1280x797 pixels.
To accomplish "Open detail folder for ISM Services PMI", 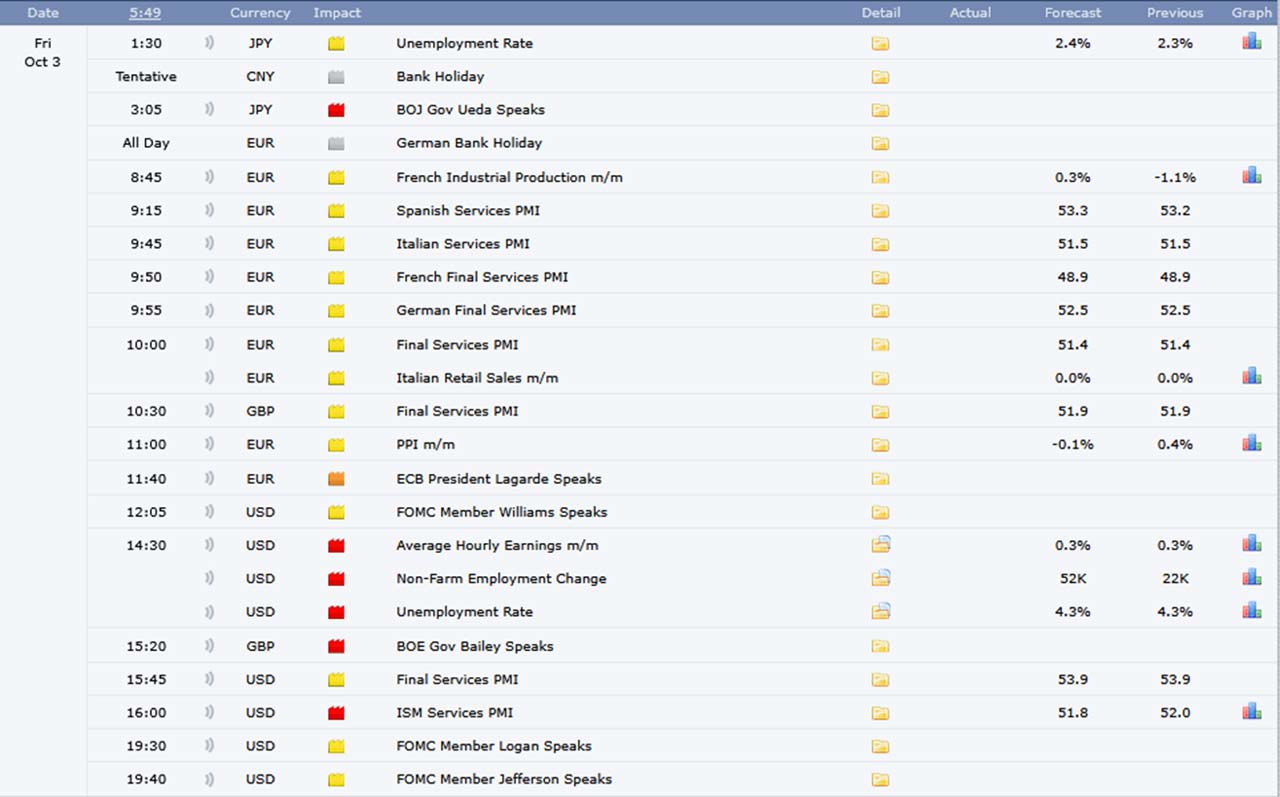I will pos(880,713).
